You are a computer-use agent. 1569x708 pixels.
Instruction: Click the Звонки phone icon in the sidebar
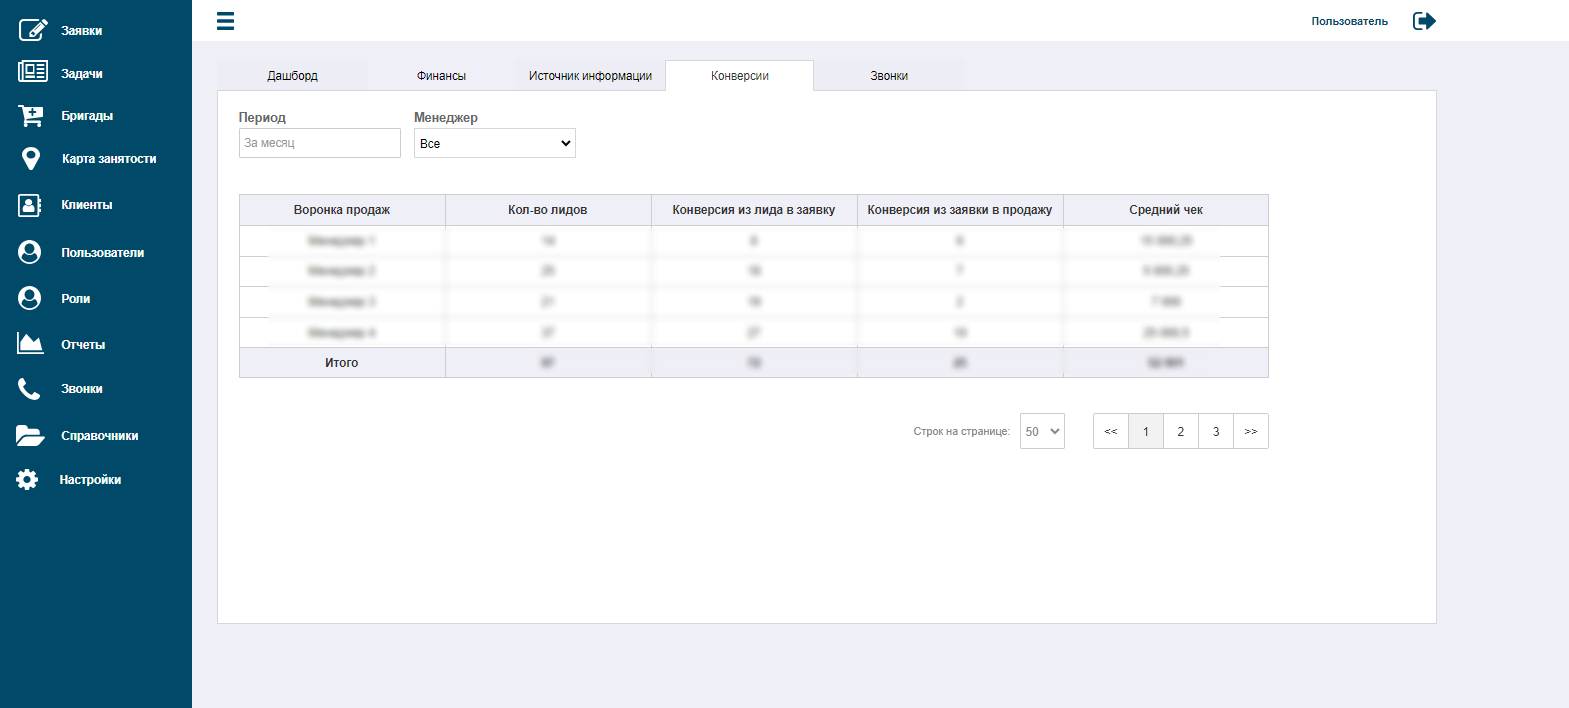click(29, 389)
